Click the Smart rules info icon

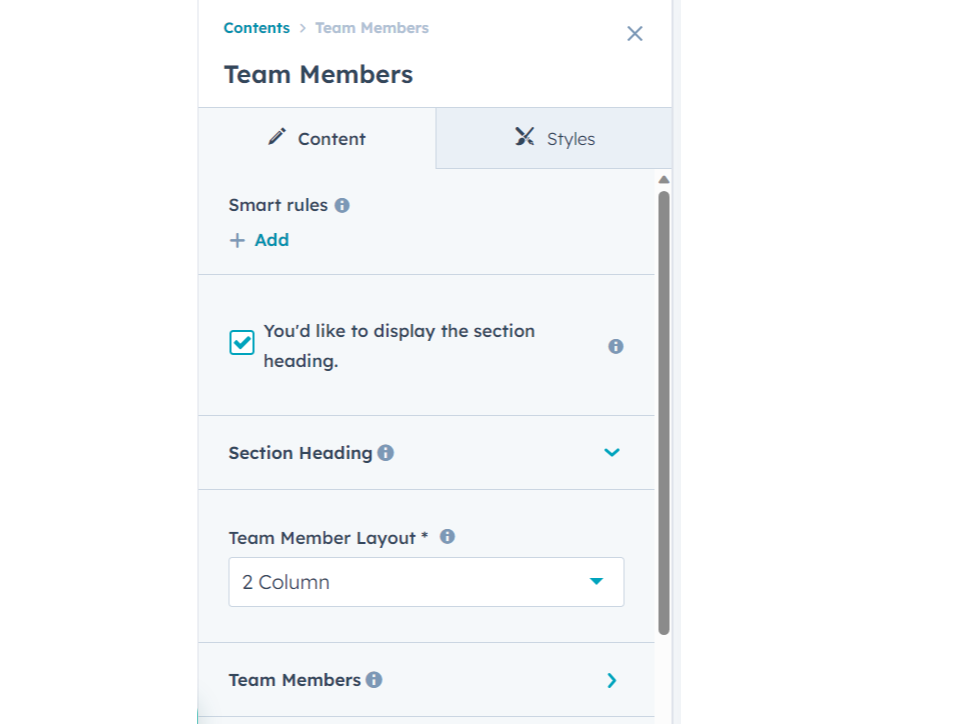(x=342, y=205)
